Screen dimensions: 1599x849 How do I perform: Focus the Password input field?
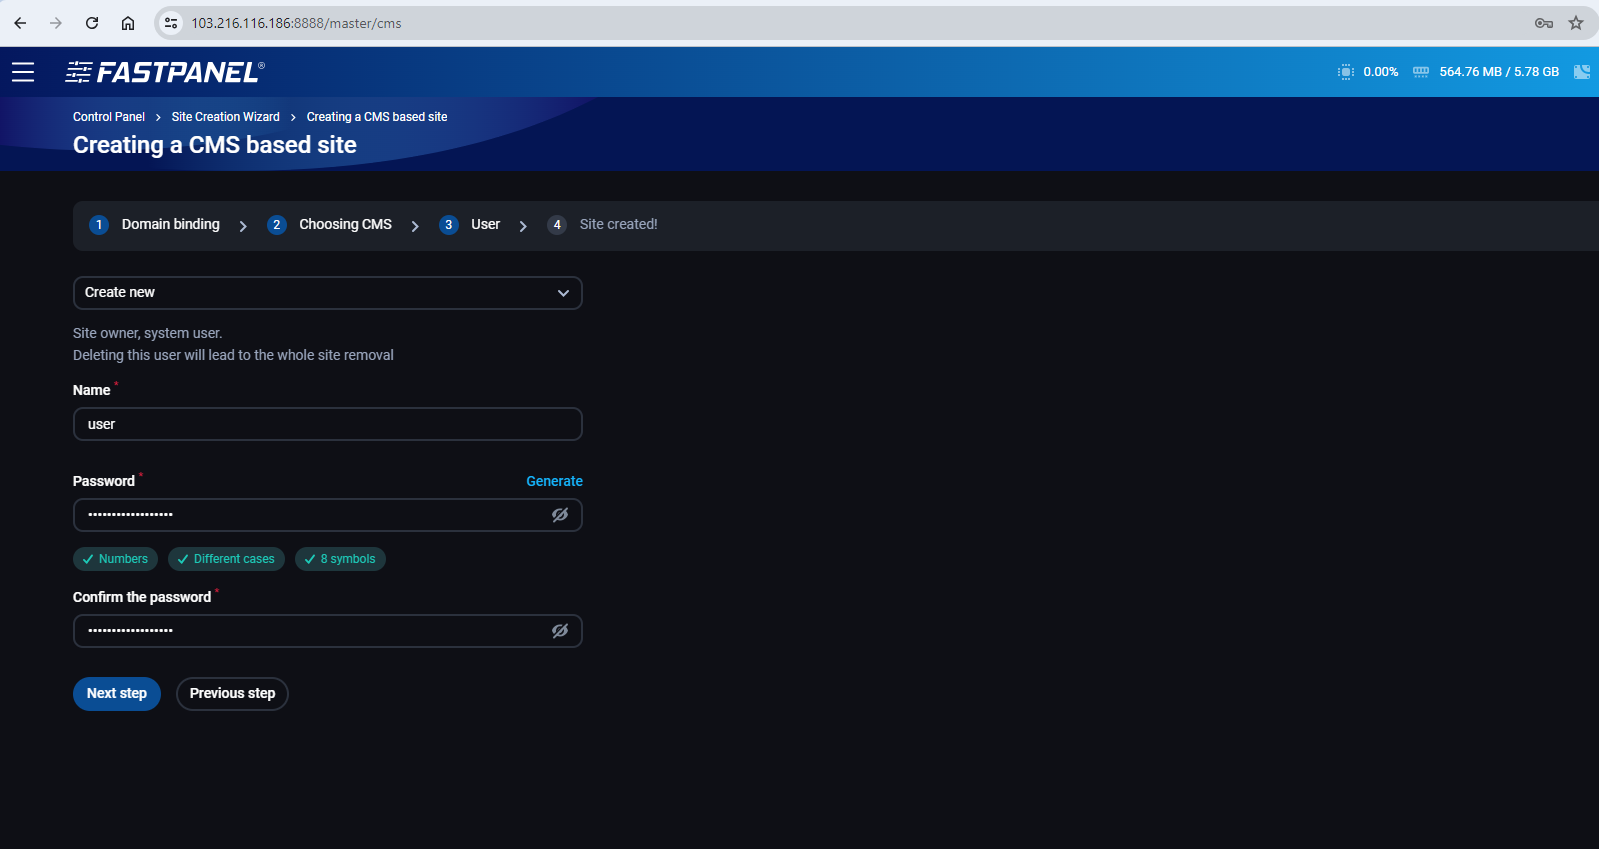328,515
